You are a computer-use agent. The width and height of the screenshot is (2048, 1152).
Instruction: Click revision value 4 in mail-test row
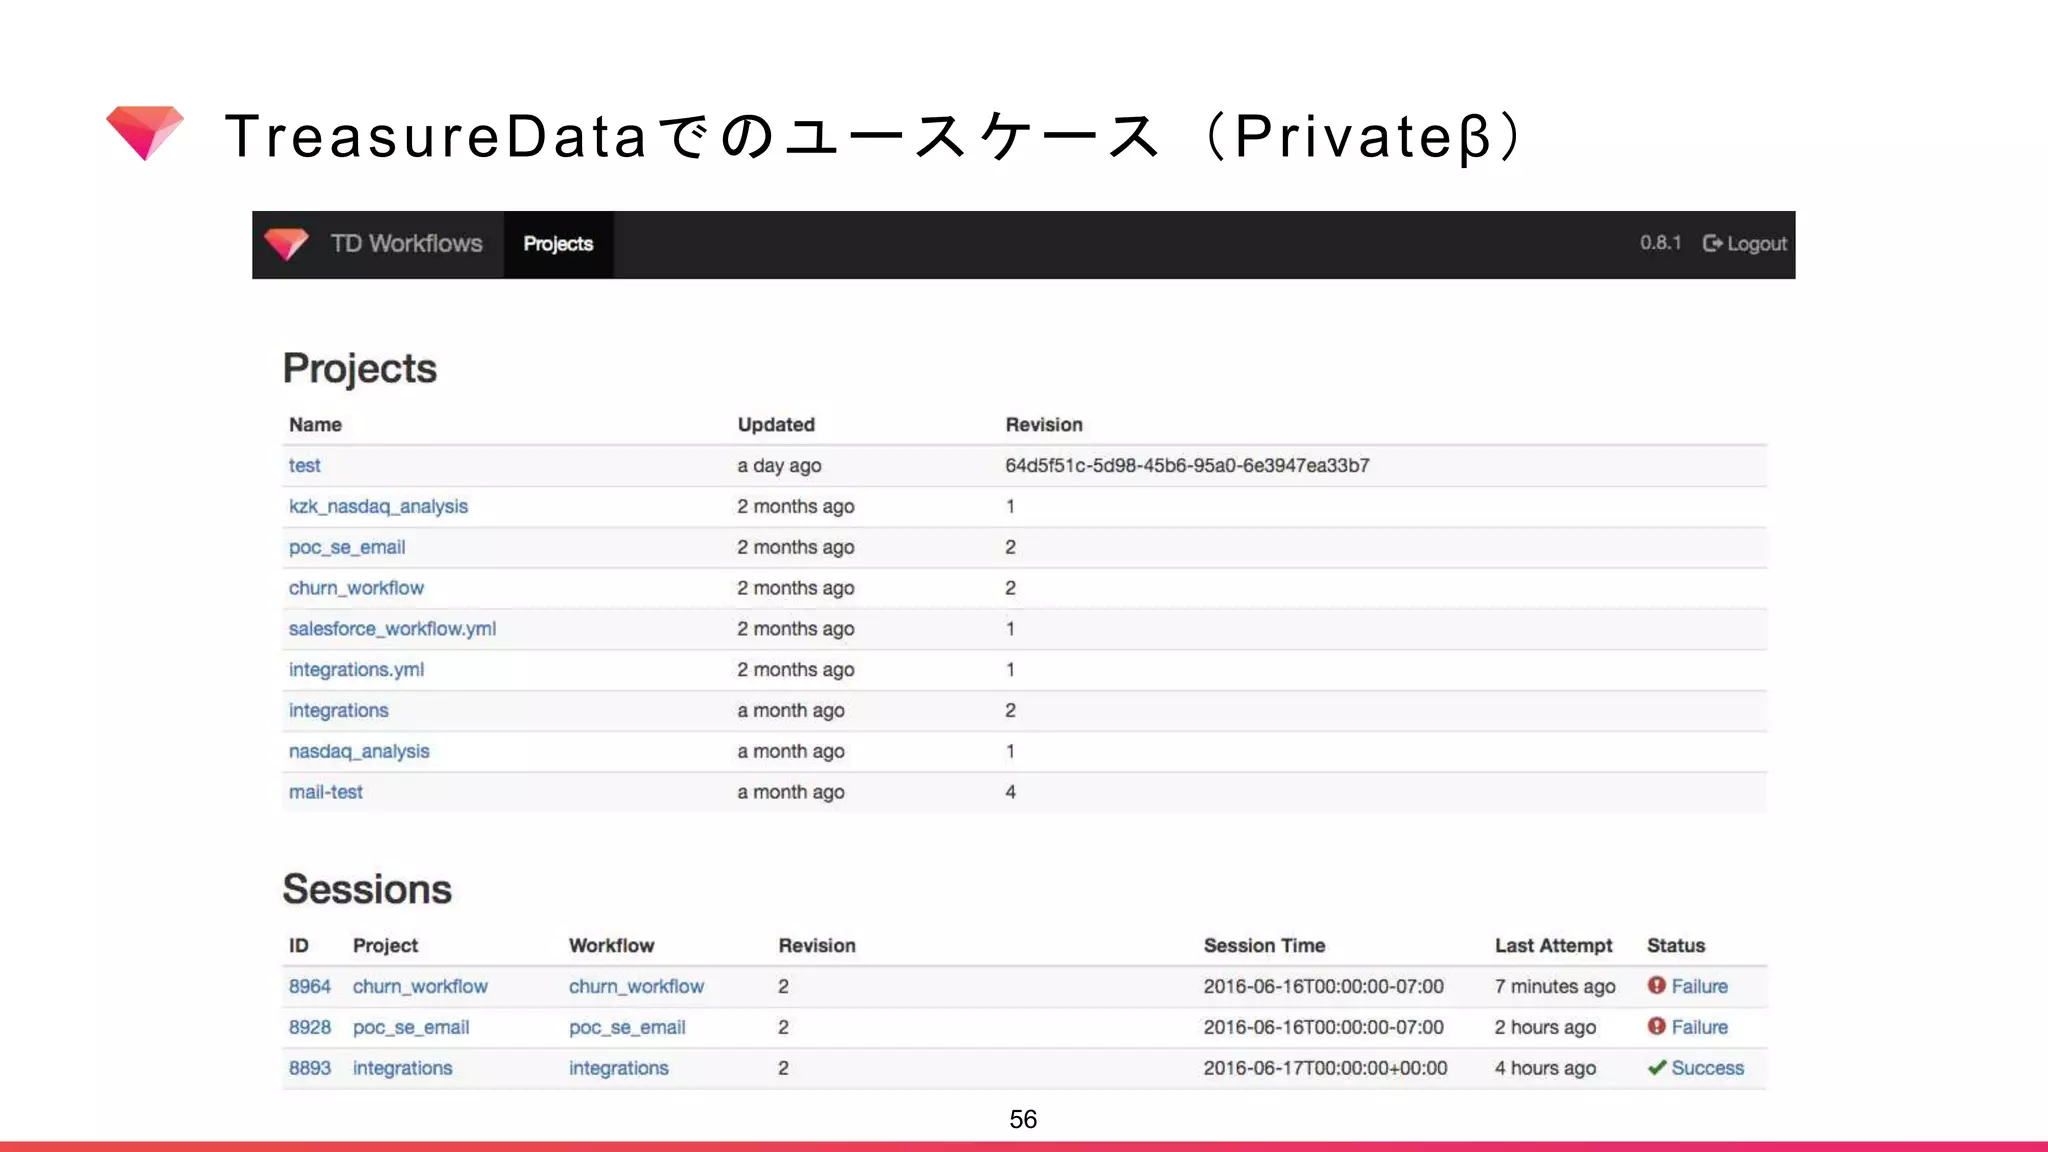pyautogui.click(x=1010, y=792)
